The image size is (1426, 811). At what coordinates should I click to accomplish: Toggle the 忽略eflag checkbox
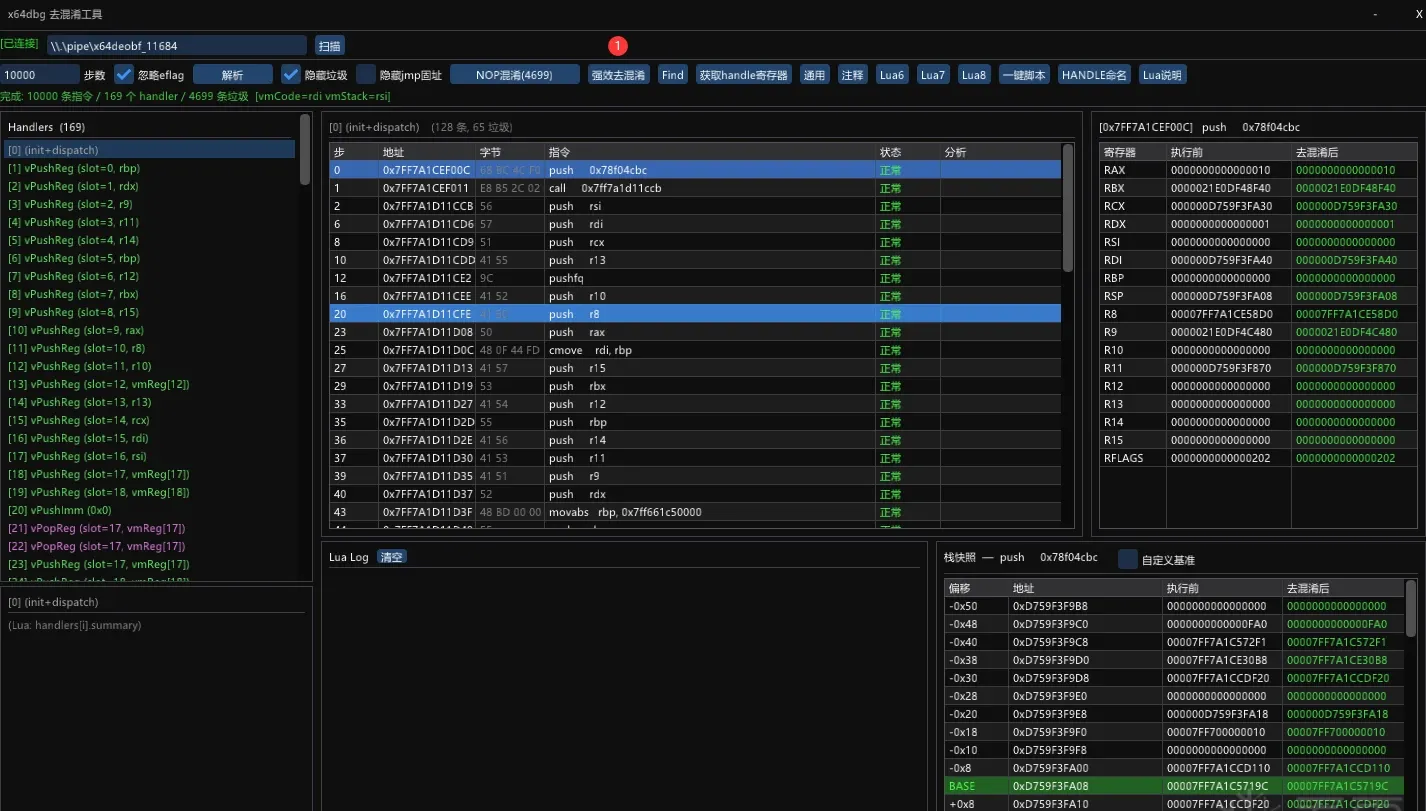click(x=124, y=74)
